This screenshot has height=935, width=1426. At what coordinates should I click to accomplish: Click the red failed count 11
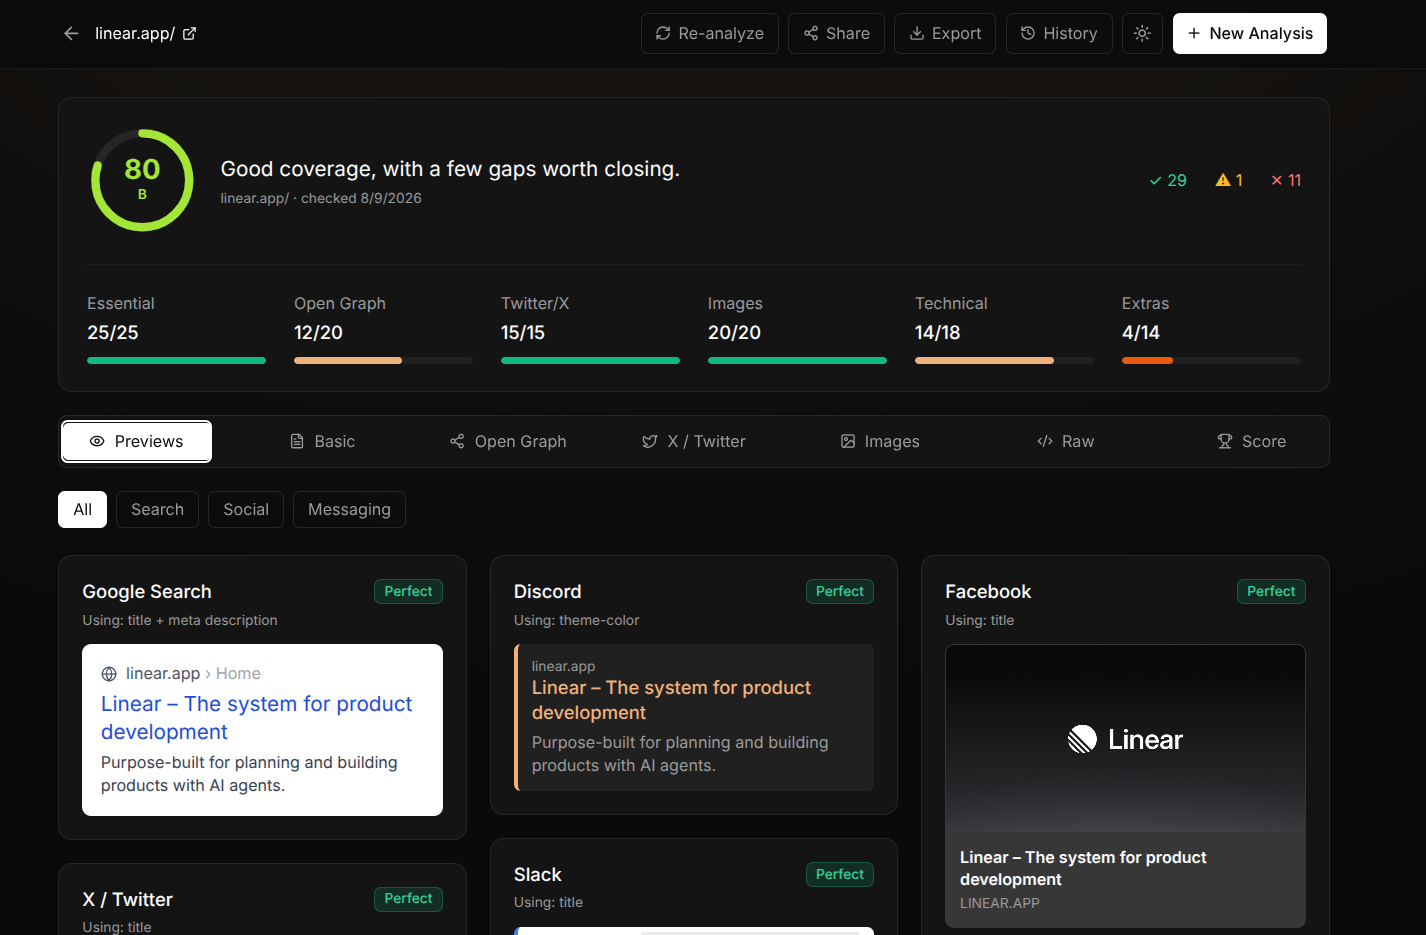(x=1286, y=180)
